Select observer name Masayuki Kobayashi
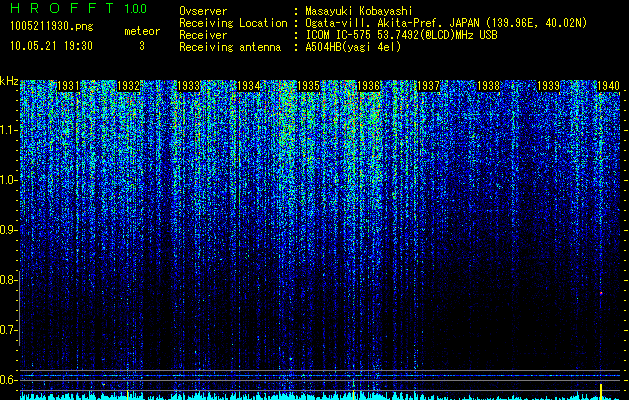The image size is (629, 400). point(359,11)
